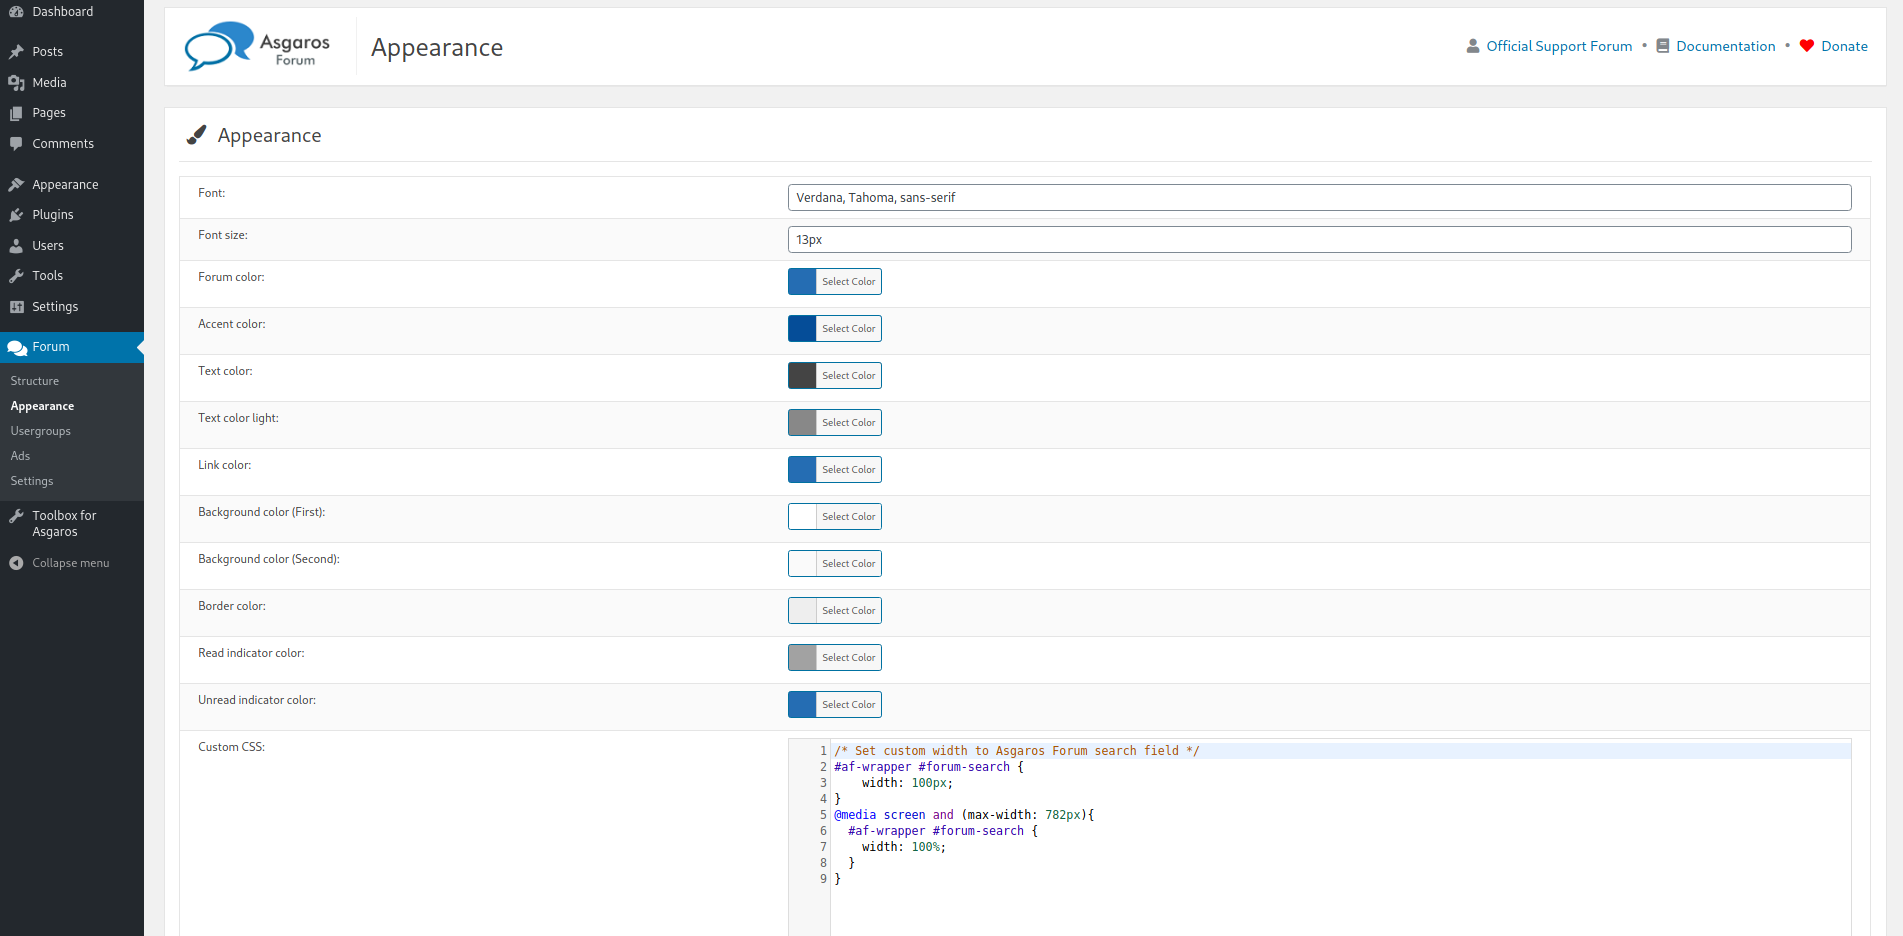Follow the Documentation link
The width and height of the screenshot is (1903, 936).
pyautogui.click(x=1726, y=45)
